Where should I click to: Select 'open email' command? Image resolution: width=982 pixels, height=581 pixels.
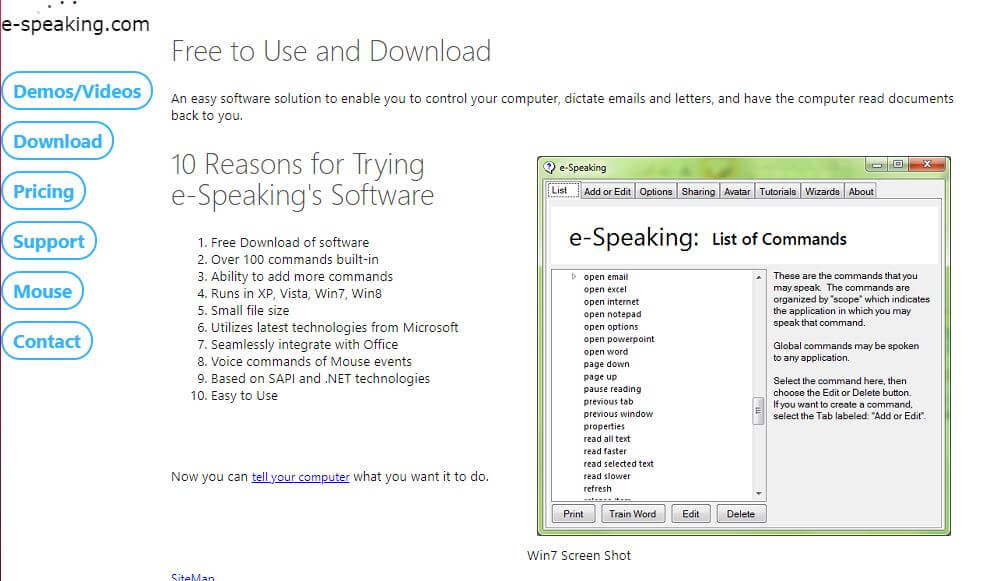(x=606, y=277)
